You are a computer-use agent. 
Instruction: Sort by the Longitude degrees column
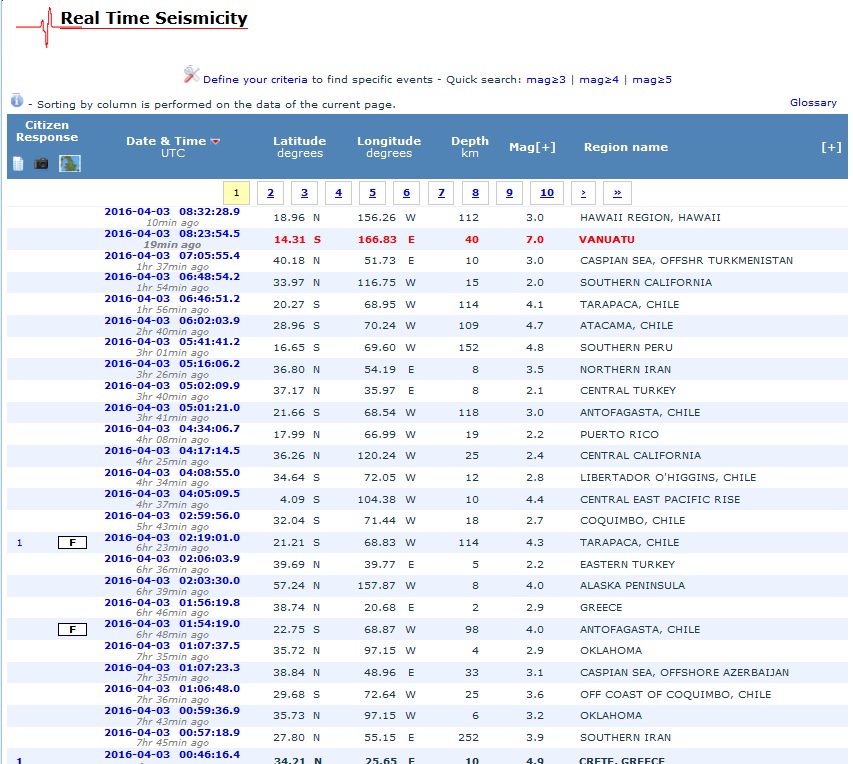[x=389, y=147]
